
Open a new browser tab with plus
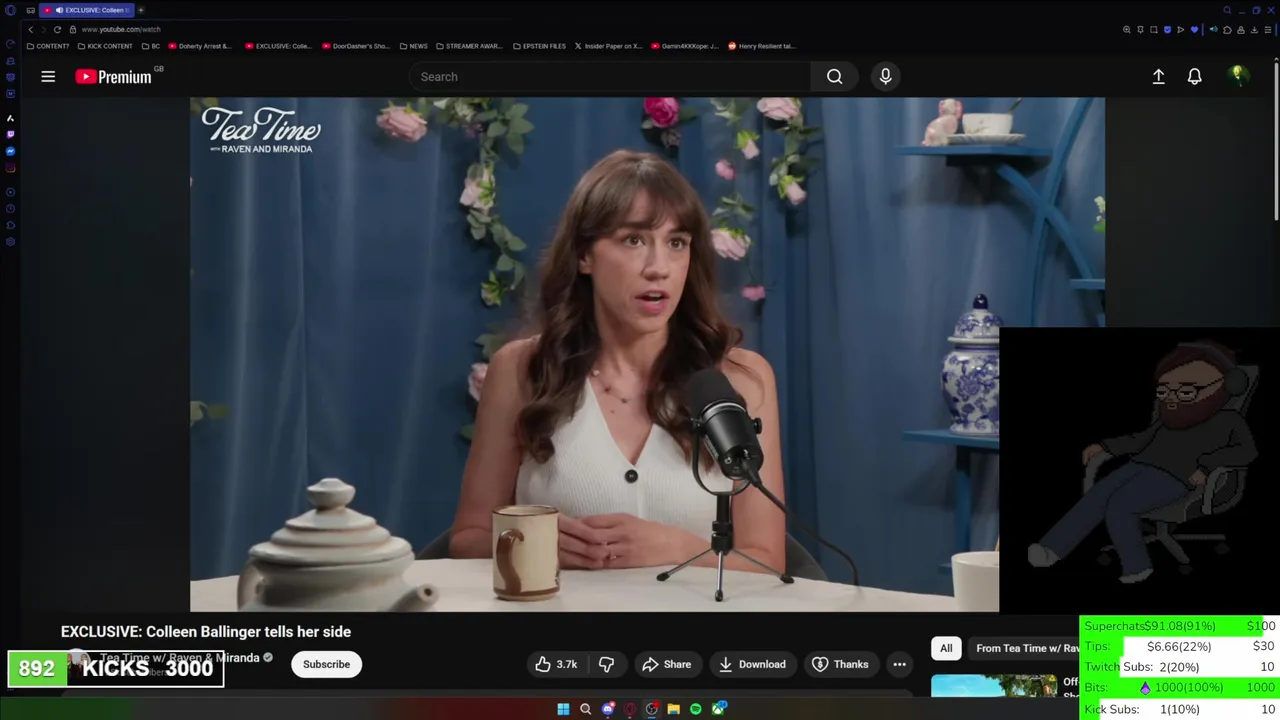point(141,10)
